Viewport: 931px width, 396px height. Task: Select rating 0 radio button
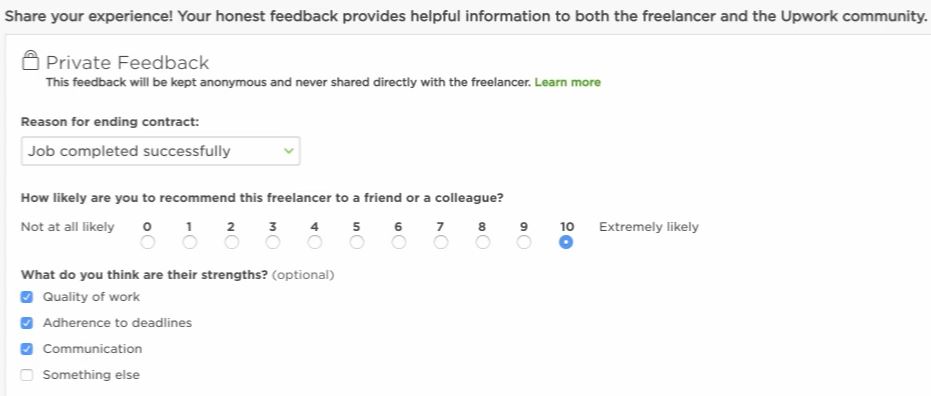tap(148, 242)
